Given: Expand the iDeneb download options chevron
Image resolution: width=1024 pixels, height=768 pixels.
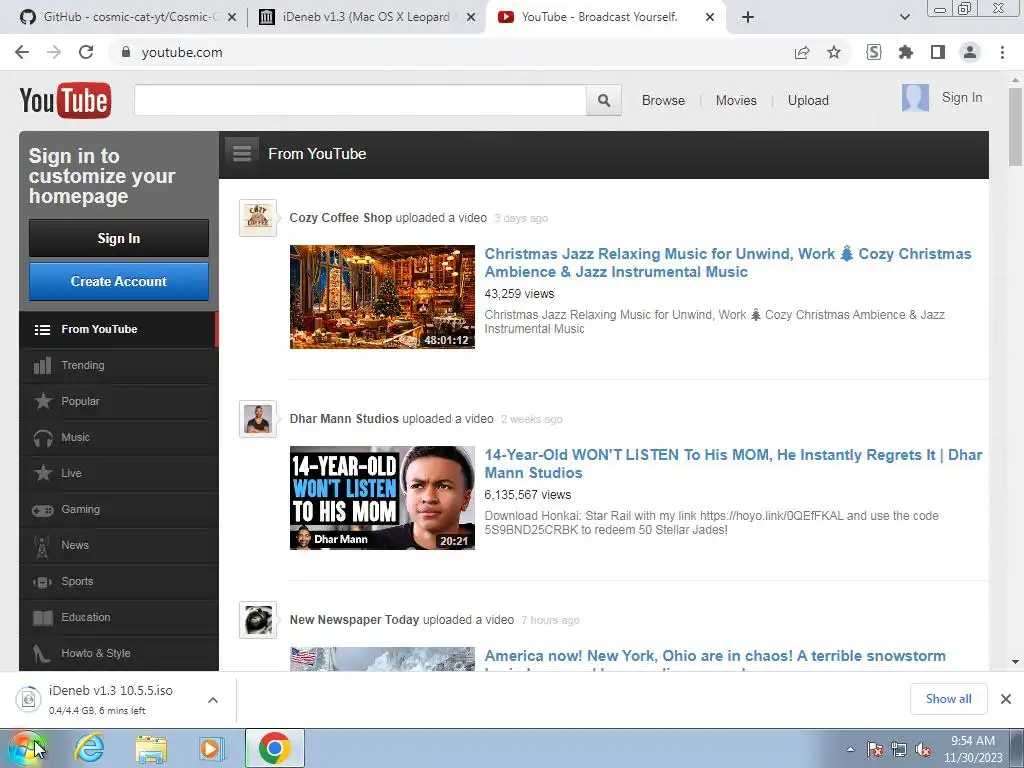Looking at the screenshot, I should 213,700.
